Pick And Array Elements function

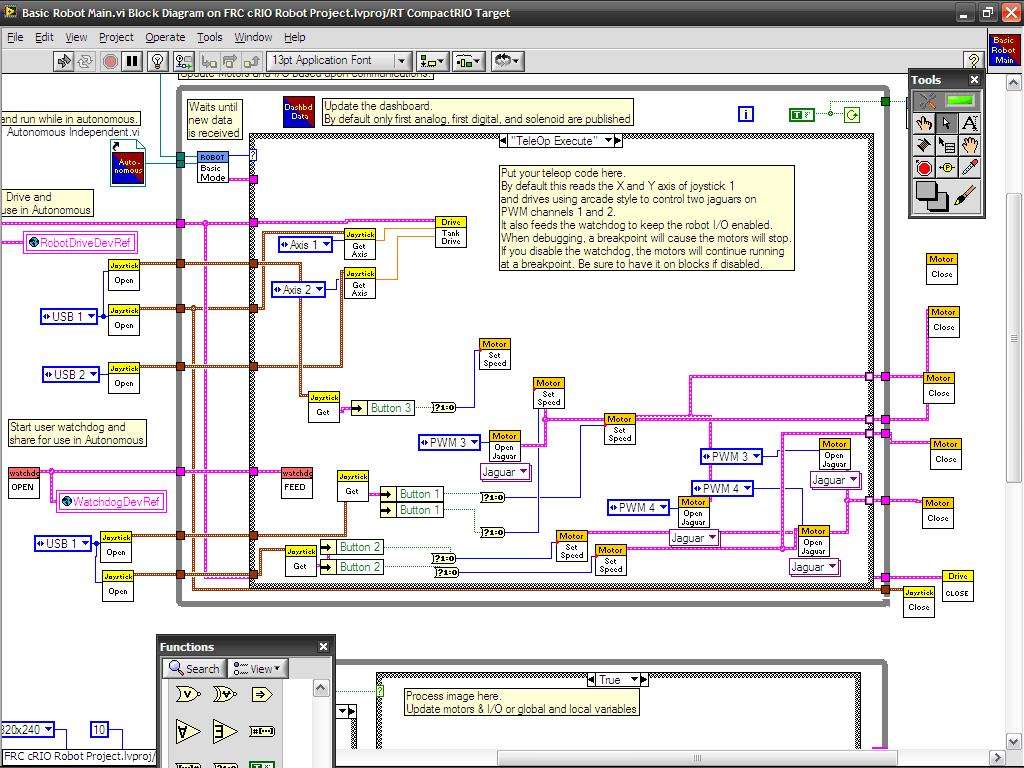click(x=187, y=731)
